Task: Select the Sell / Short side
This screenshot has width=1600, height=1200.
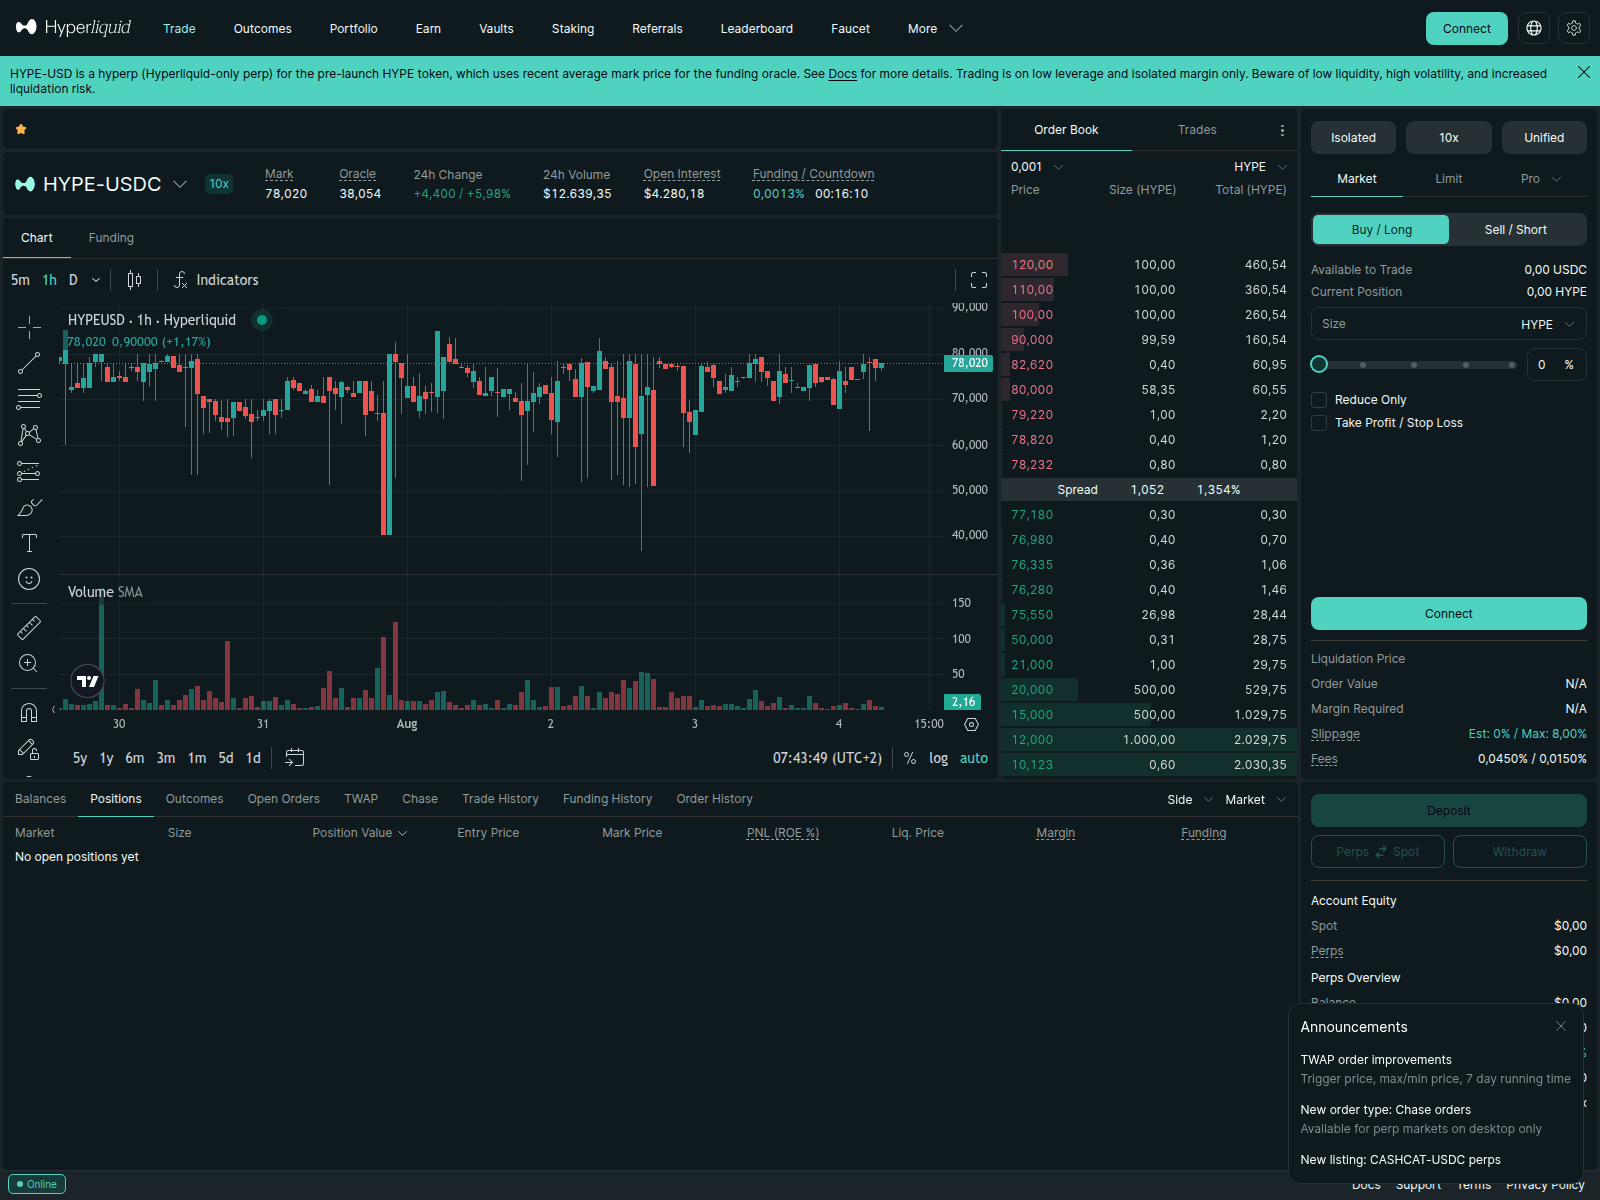Action: pyautogui.click(x=1516, y=230)
